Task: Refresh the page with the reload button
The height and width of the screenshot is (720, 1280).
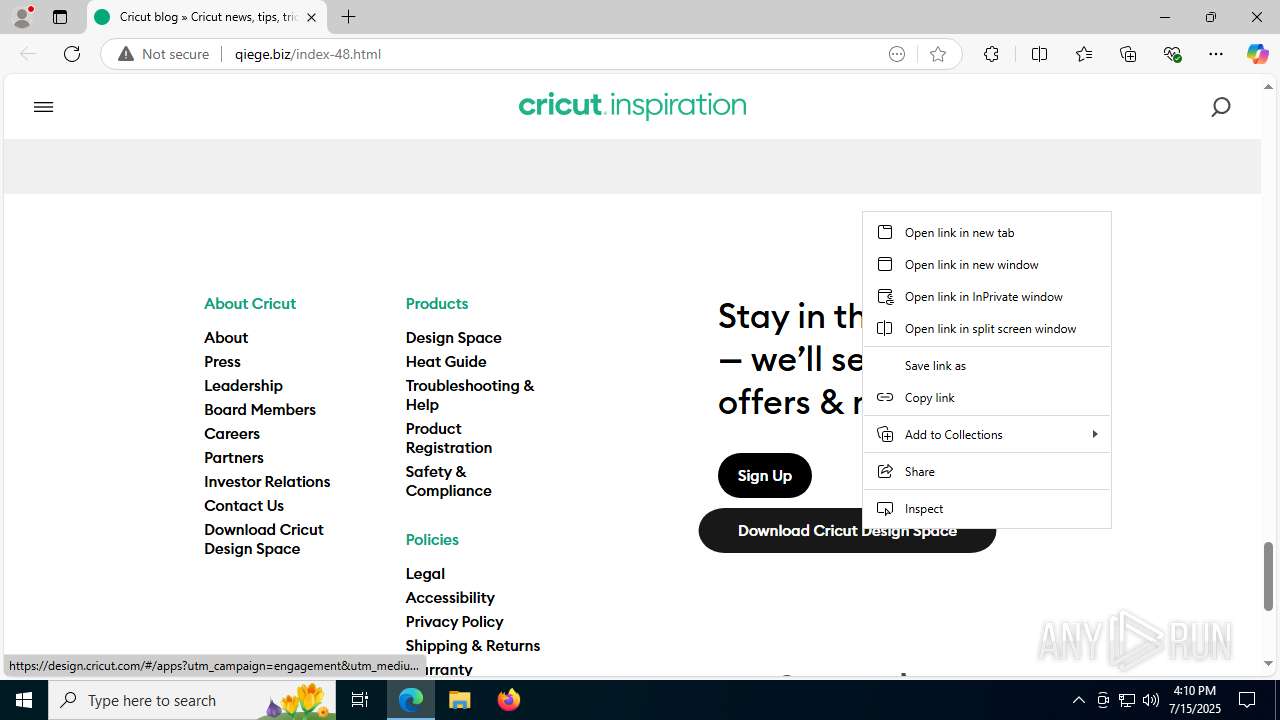Action: (x=72, y=54)
